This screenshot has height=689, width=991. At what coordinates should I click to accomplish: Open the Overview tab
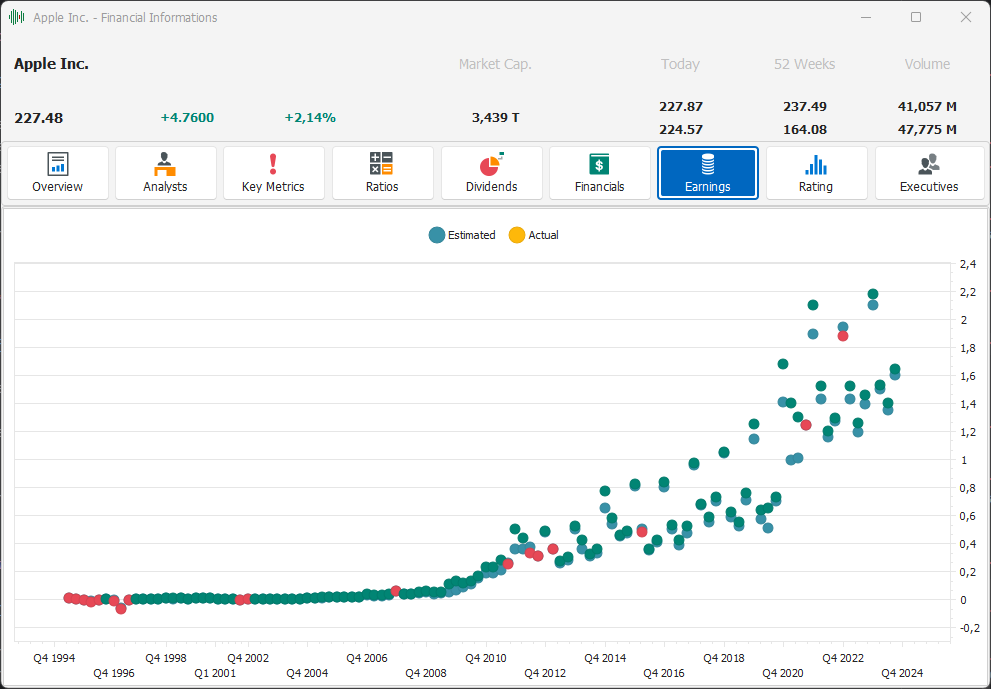tap(58, 173)
